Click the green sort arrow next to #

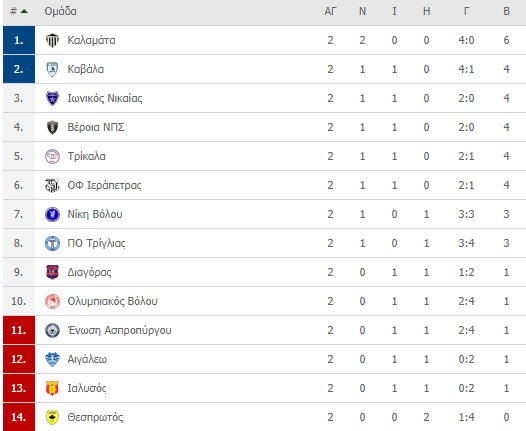tap(24, 11)
